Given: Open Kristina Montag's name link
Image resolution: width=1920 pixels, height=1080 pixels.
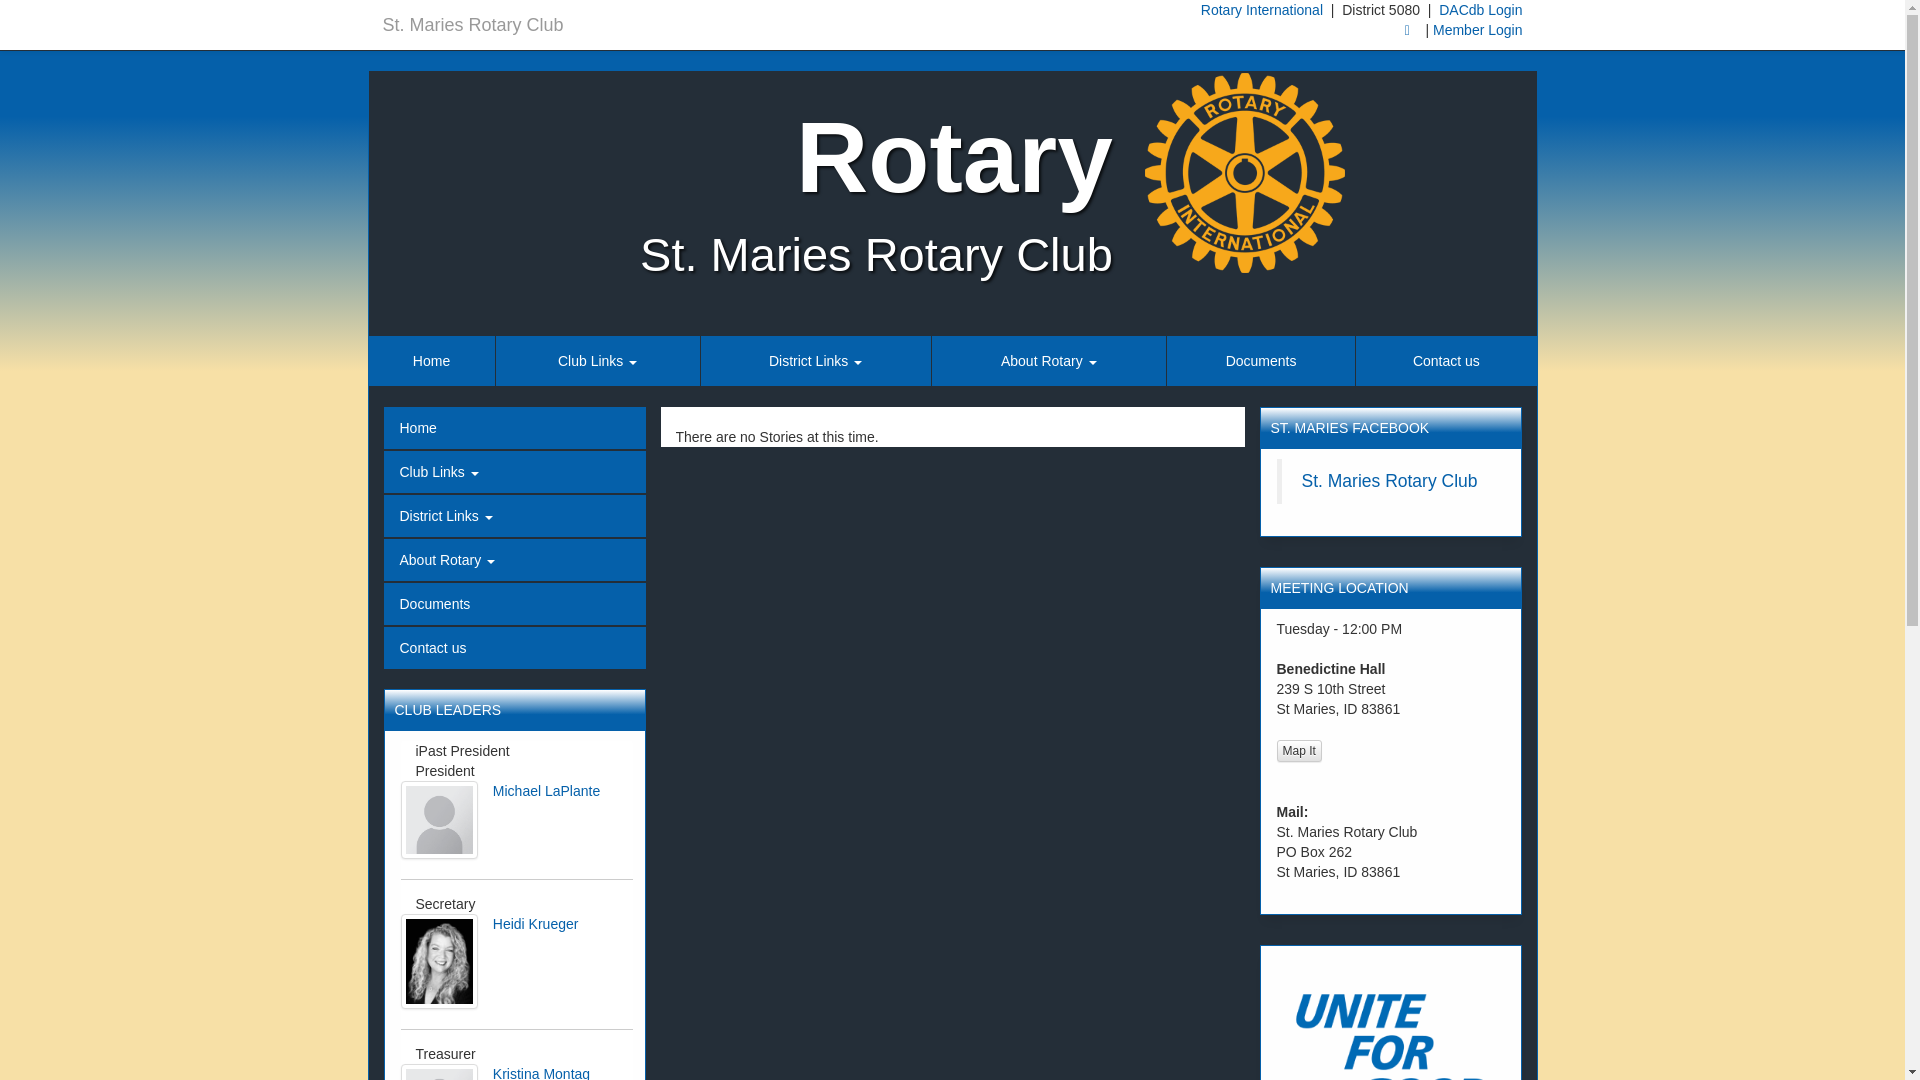Looking at the screenshot, I should pyautogui.click(x=541, y=1073).
